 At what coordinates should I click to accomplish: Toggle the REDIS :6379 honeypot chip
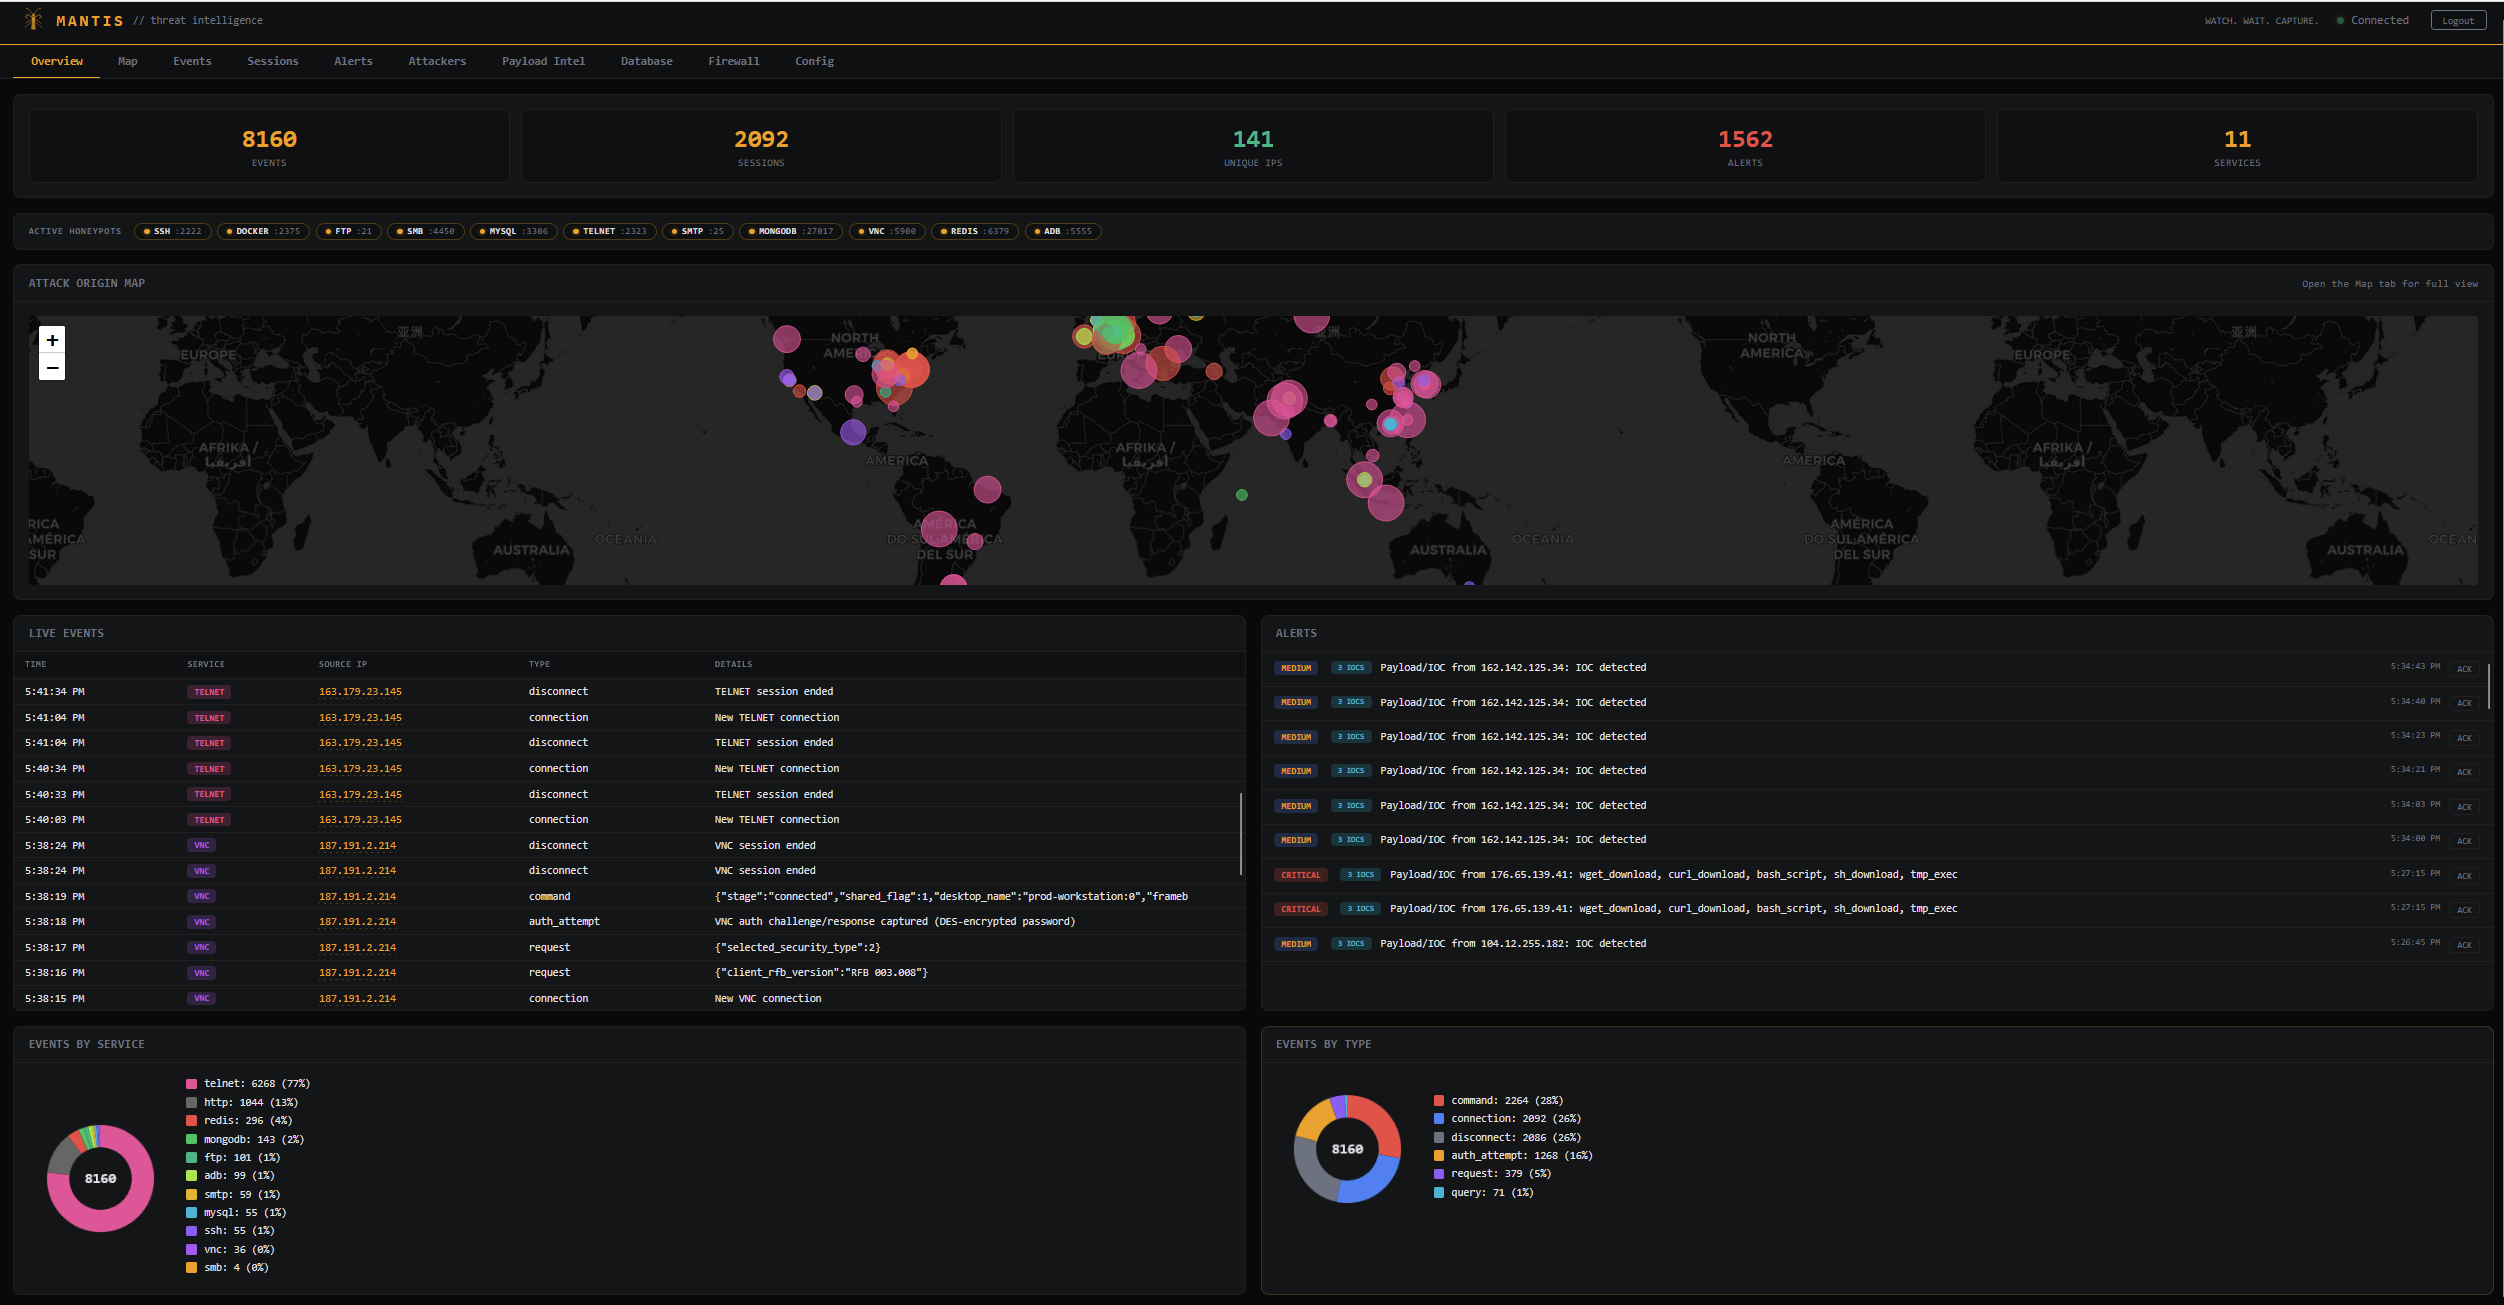pyautogui.click(x=974, y=231)
